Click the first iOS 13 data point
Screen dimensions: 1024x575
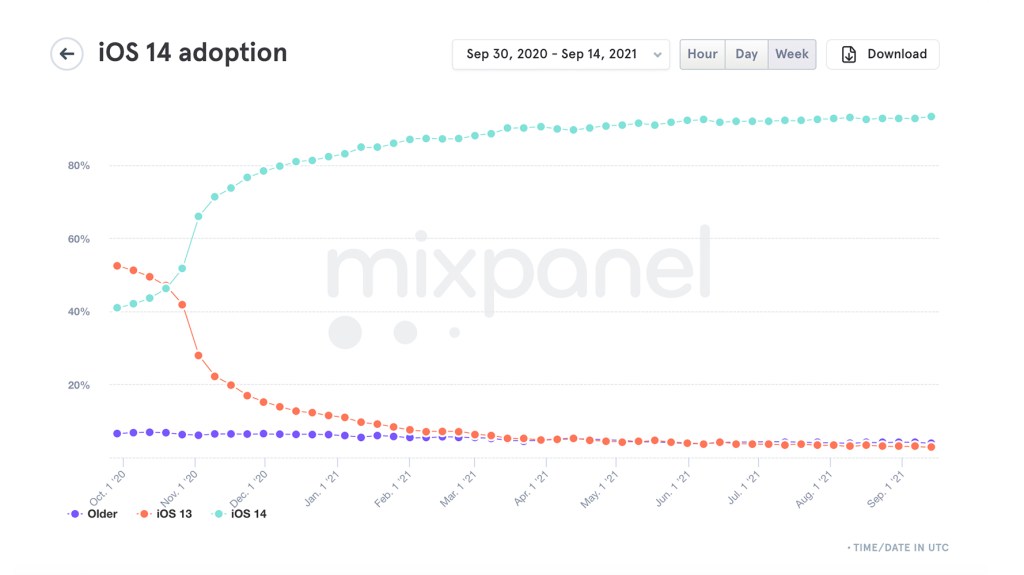(x=117, y=266)
